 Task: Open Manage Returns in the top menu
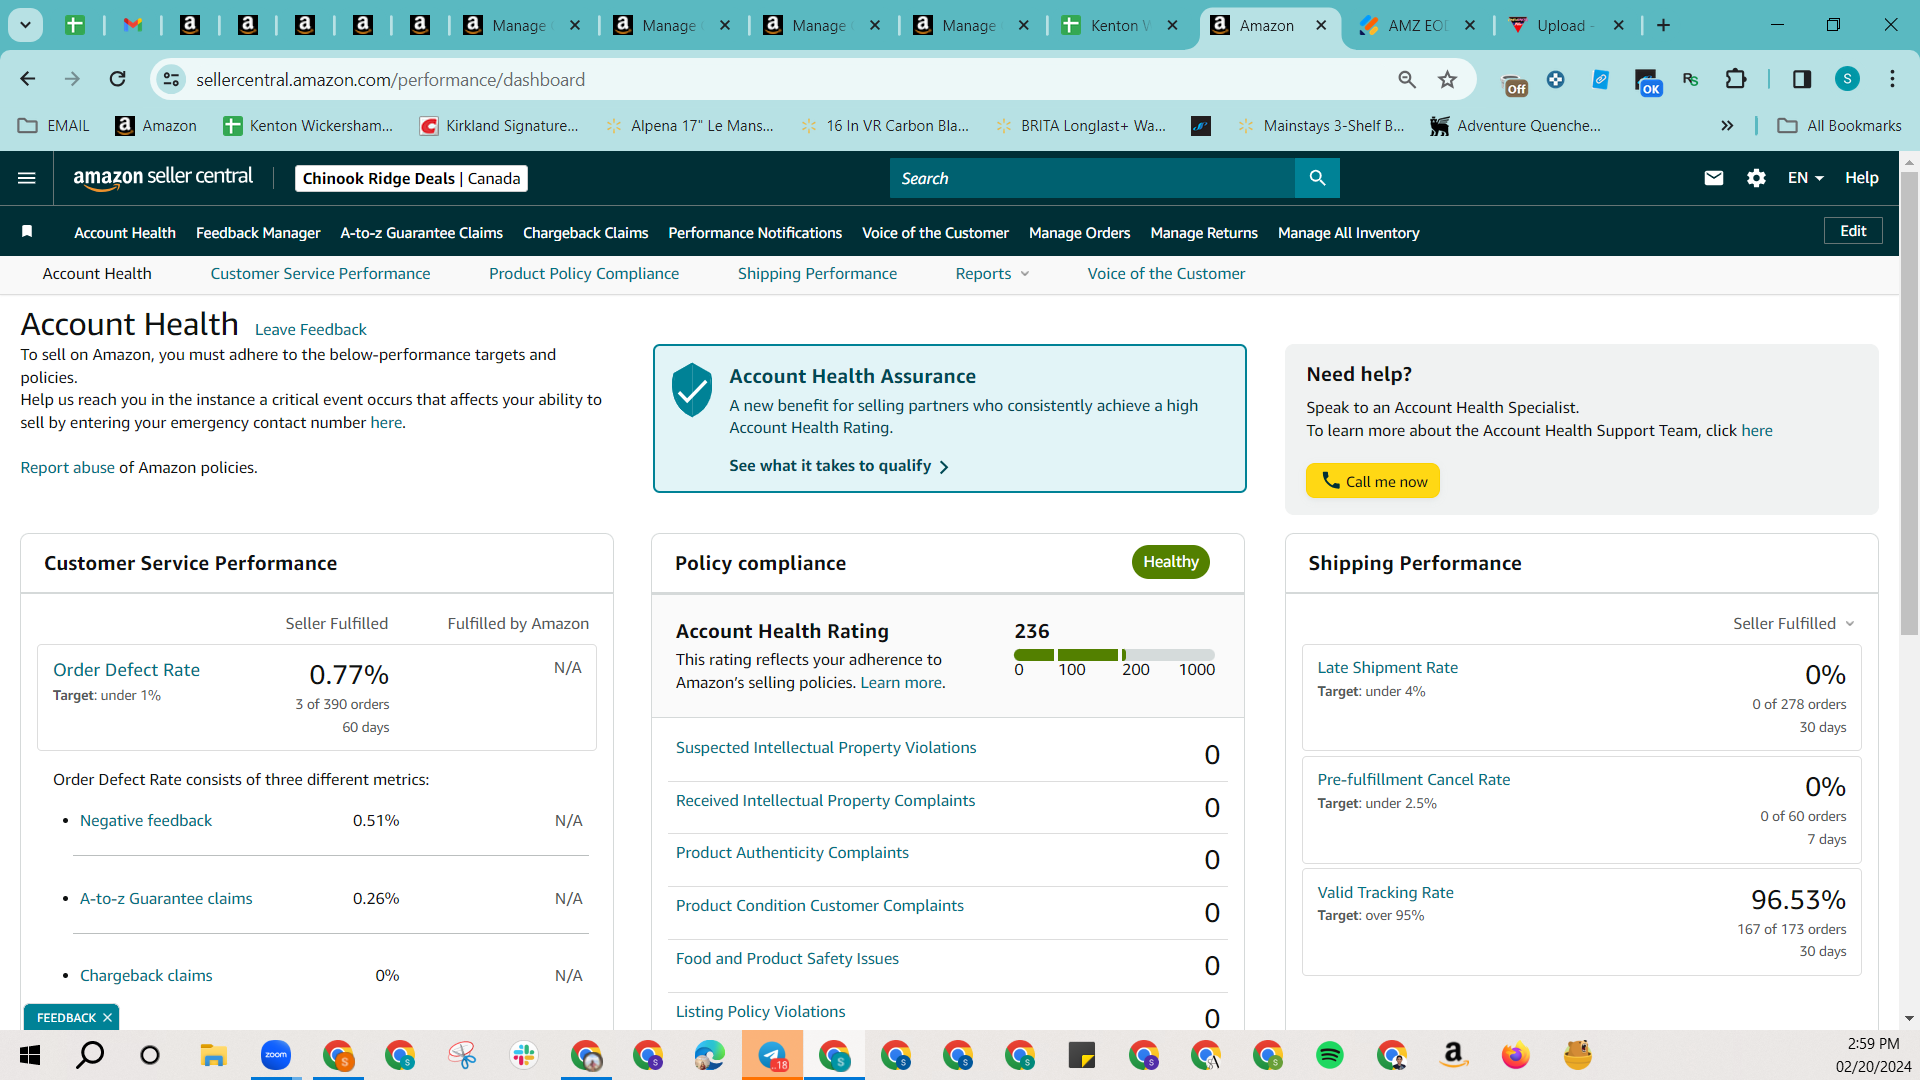[1204, 233]
